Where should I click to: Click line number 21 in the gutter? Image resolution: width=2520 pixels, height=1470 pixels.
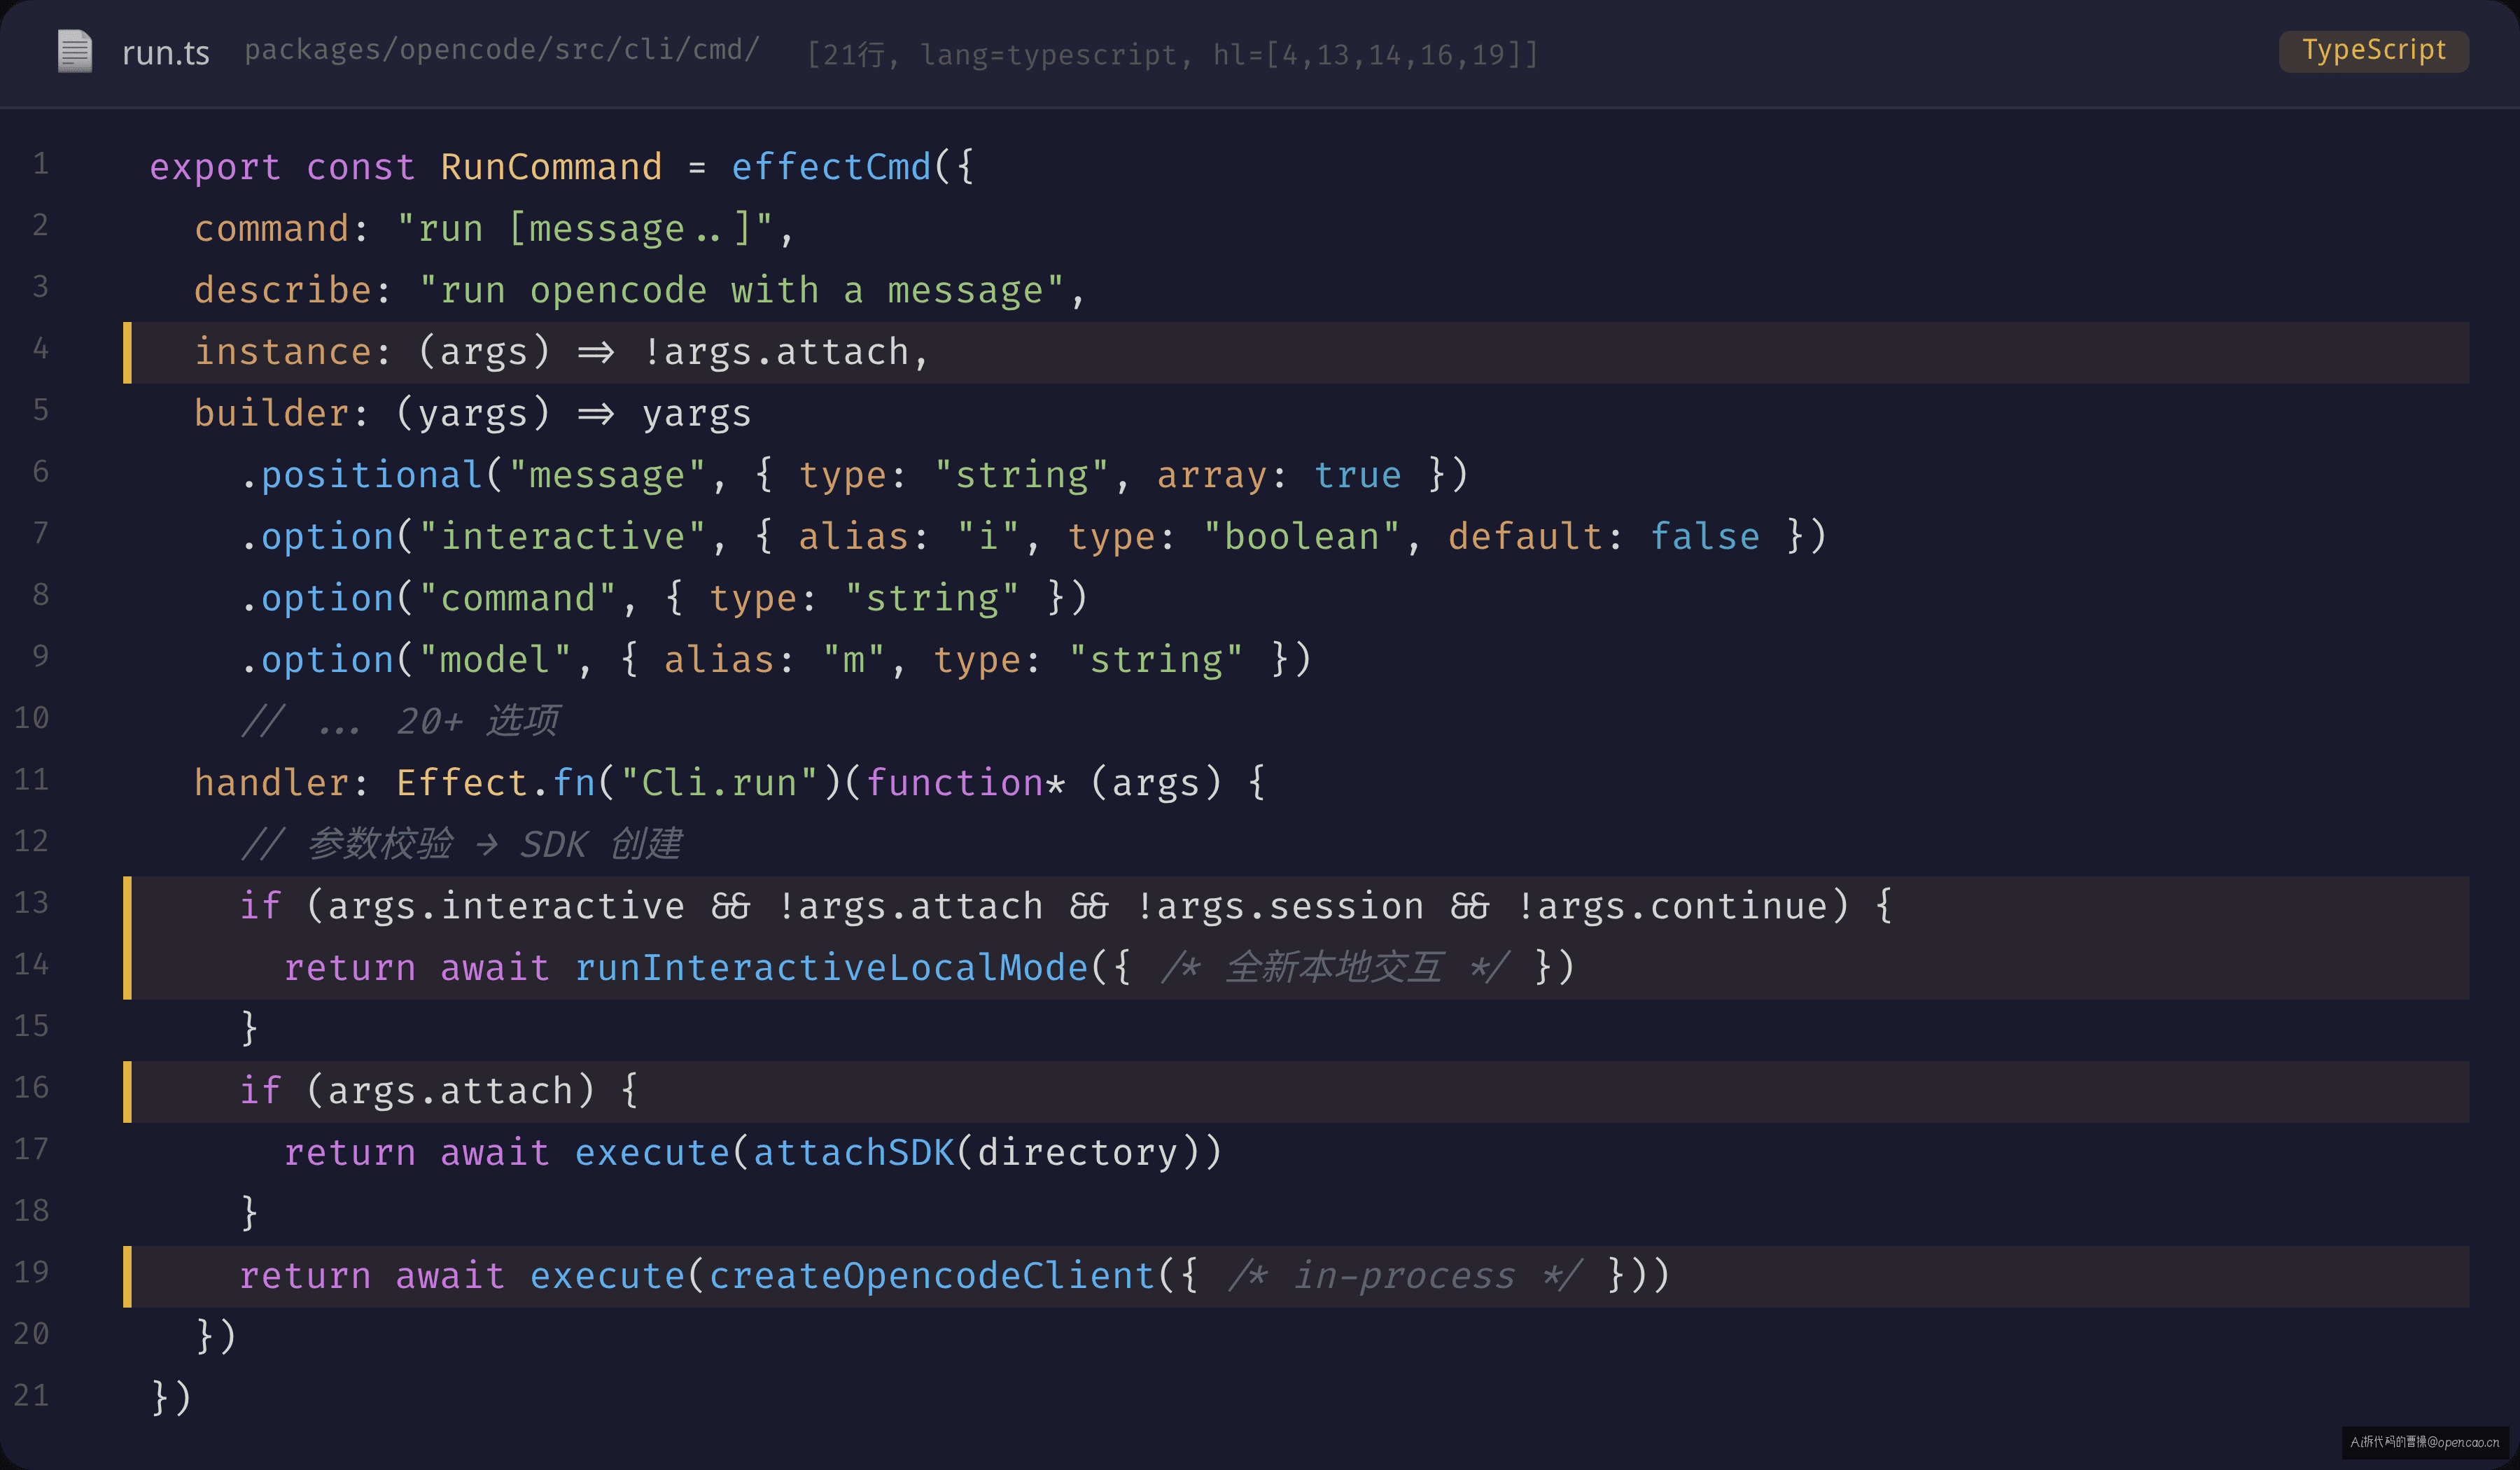pos(31,1395)
